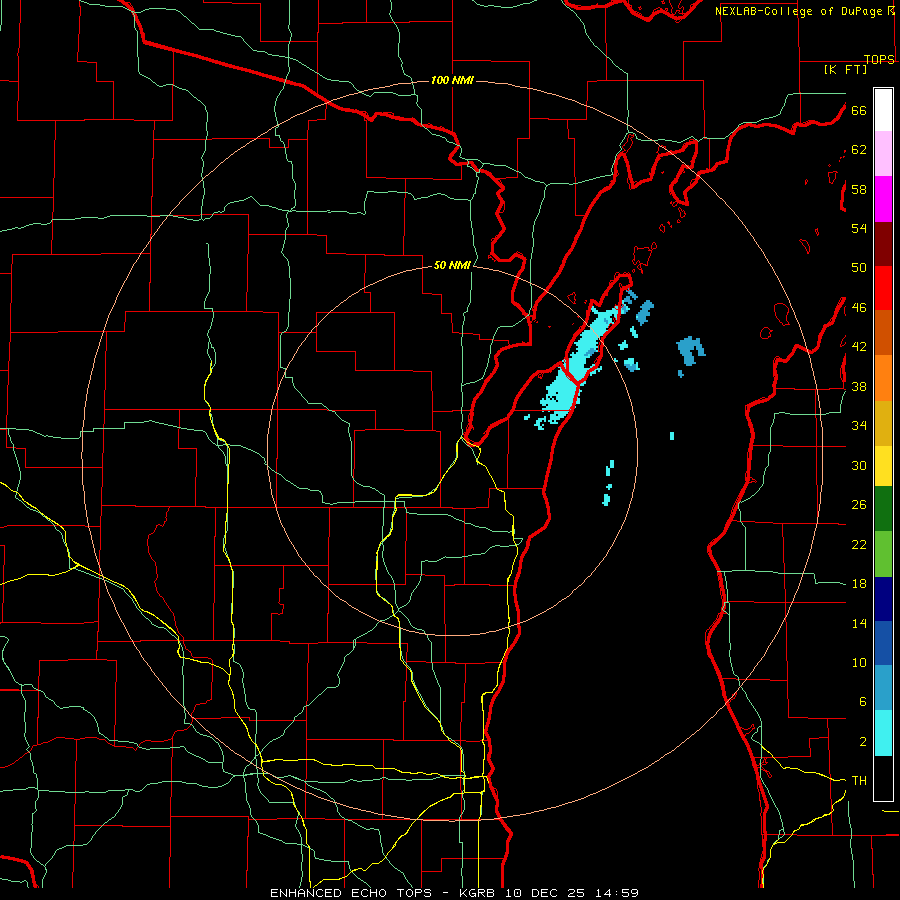900x900 pixels.
Task: Click the gold legend swatch
Action: [x=883, y=423]
